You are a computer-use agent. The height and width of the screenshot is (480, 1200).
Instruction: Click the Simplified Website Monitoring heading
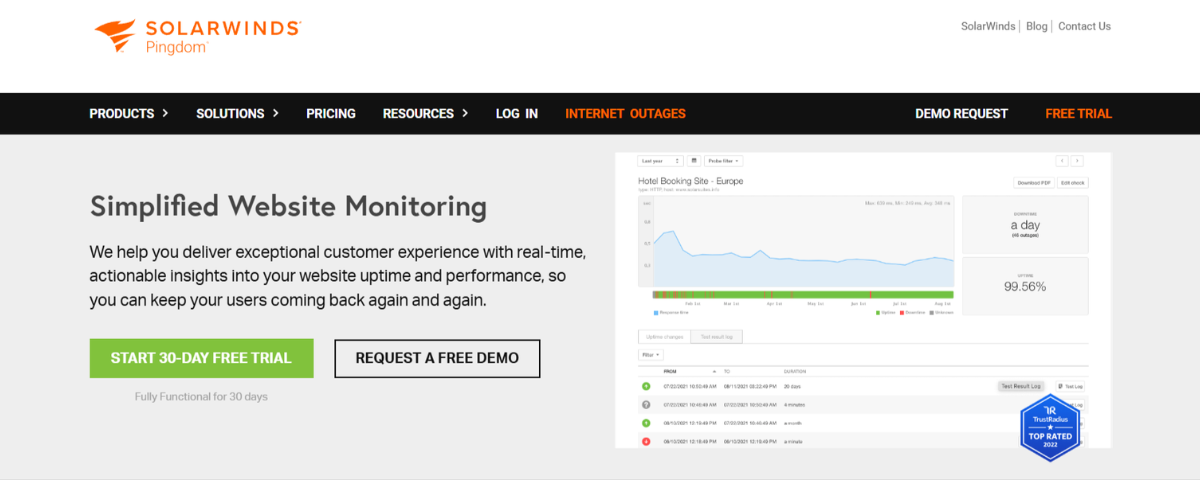pyautogui.click(x=288, y=207)
